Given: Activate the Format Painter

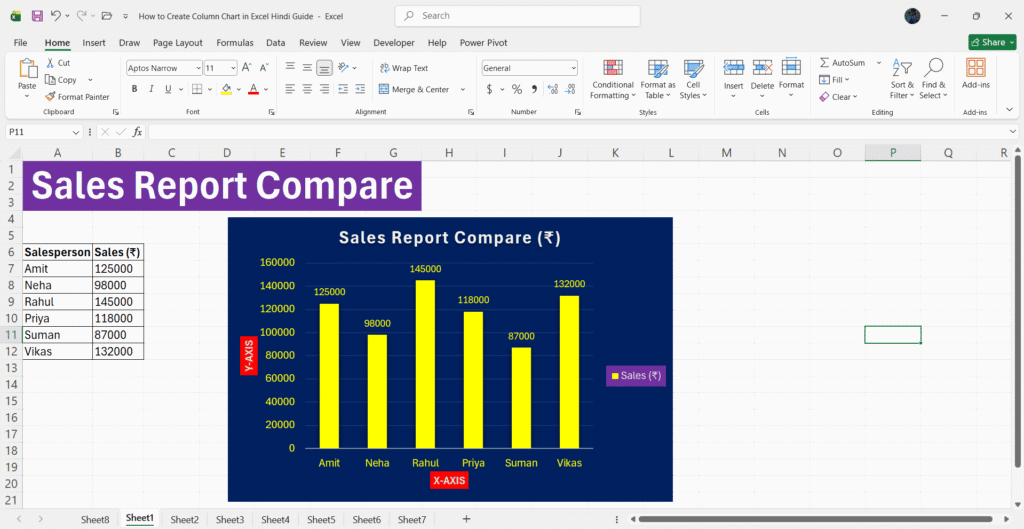Looking at the screenshot, I should pos(77,97).
